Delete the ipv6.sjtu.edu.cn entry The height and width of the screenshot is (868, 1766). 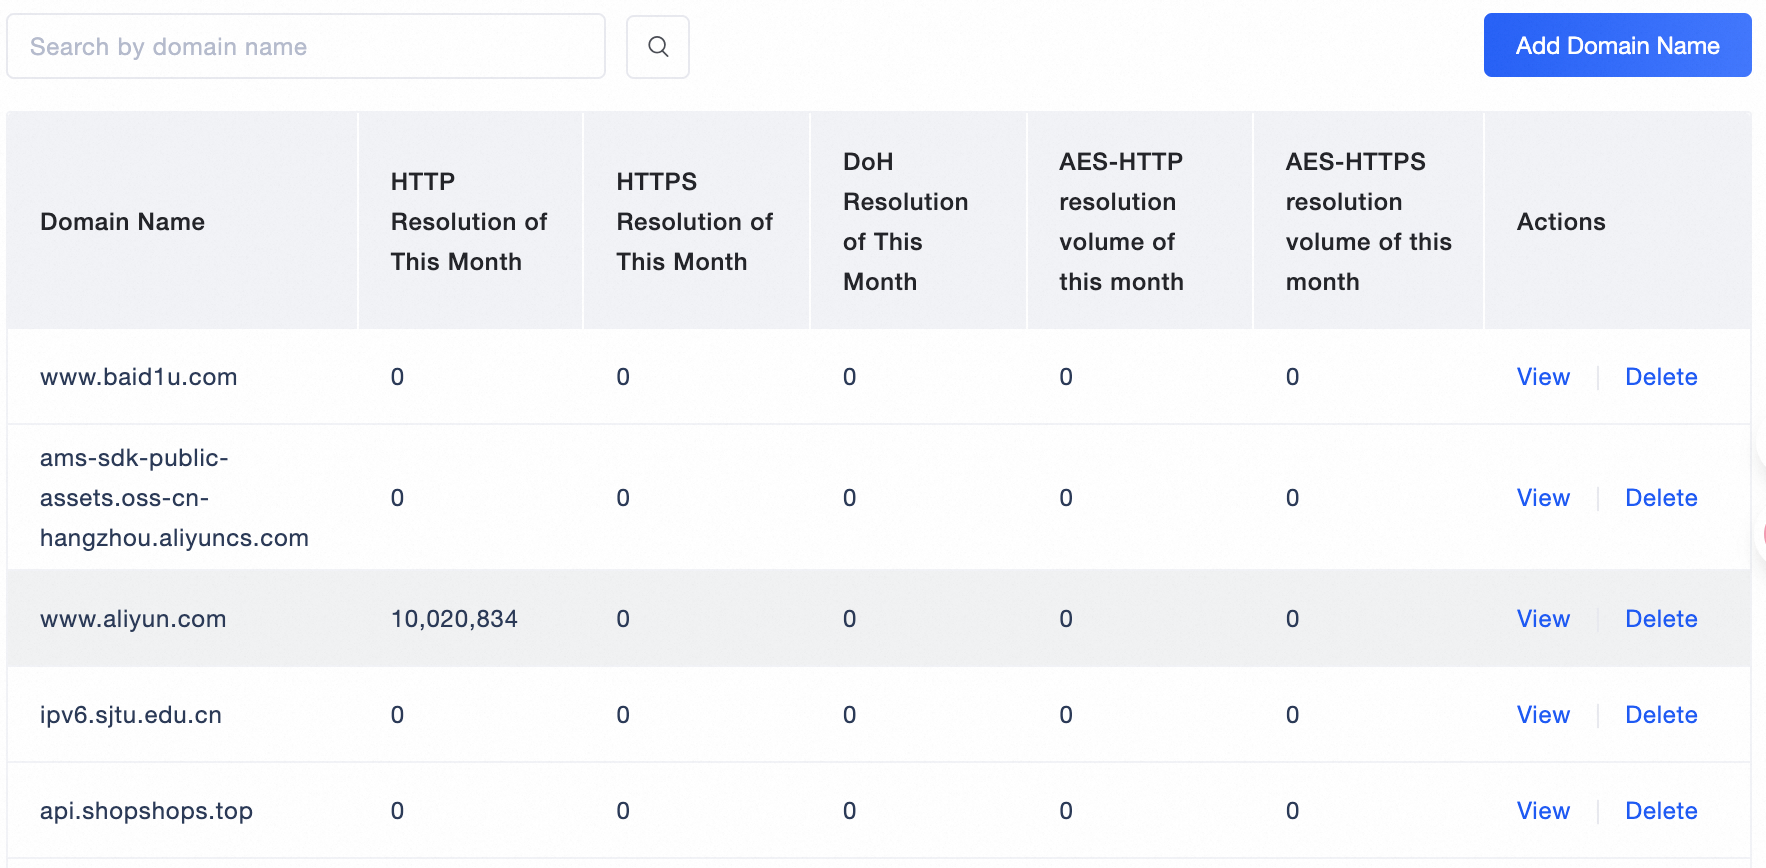tap(1660, 715)
